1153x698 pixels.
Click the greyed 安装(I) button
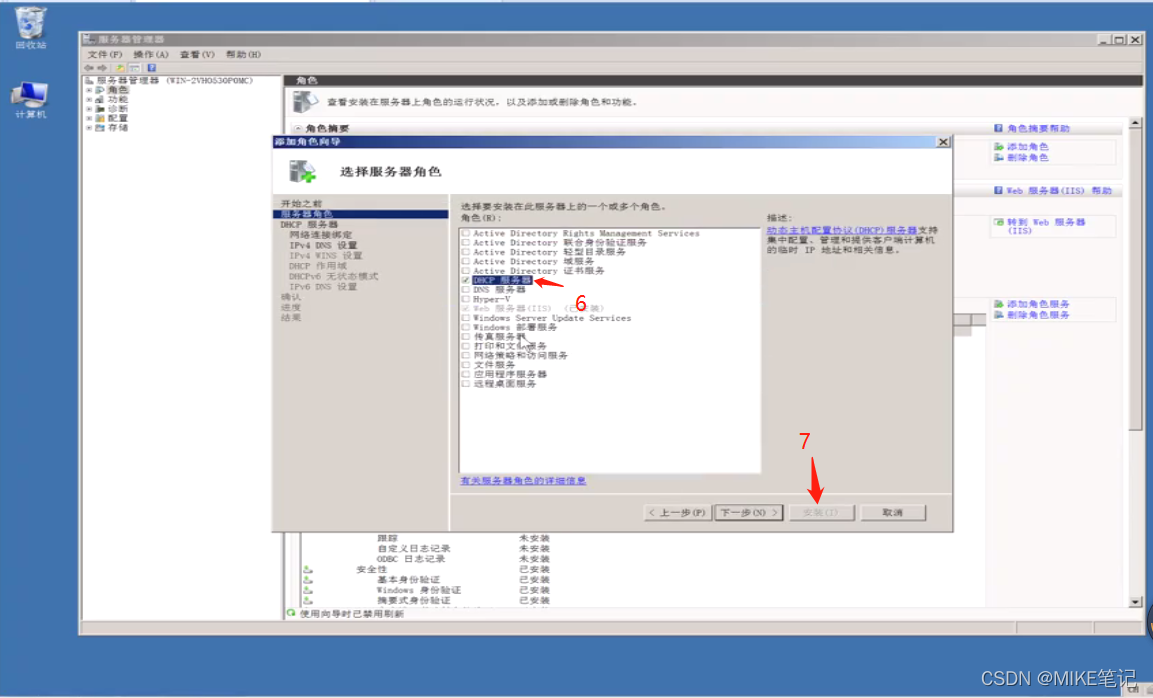click(x=821, y=513)
